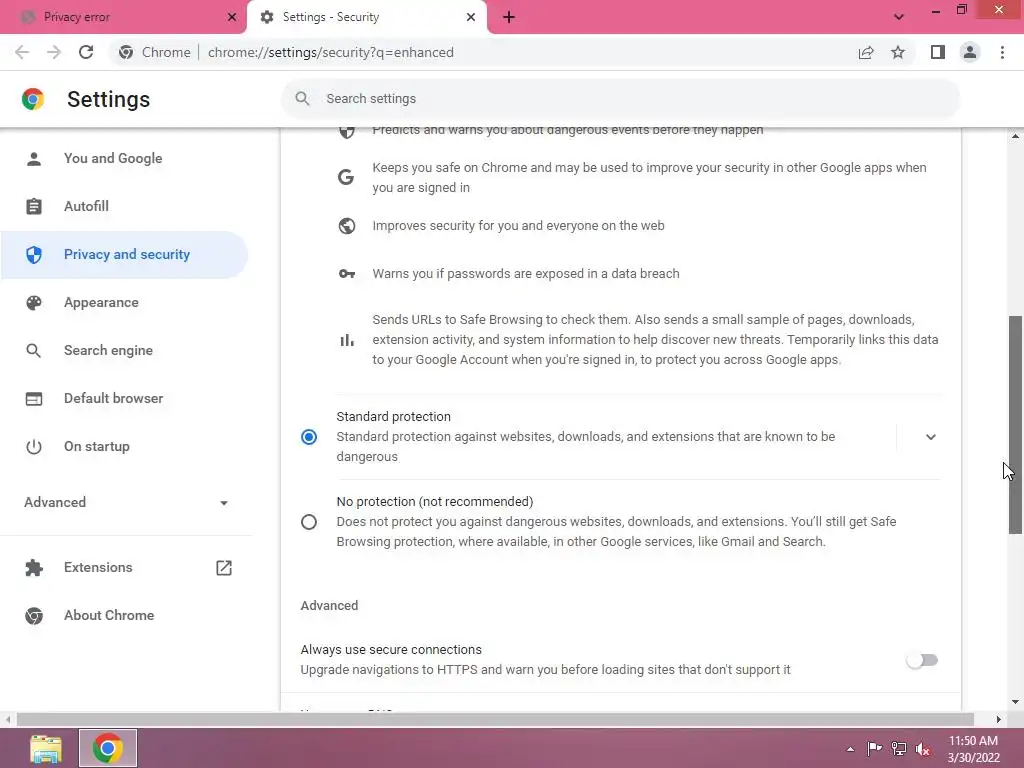Open You and Google section
This screenshot has width=1024, height=768.
124,159
